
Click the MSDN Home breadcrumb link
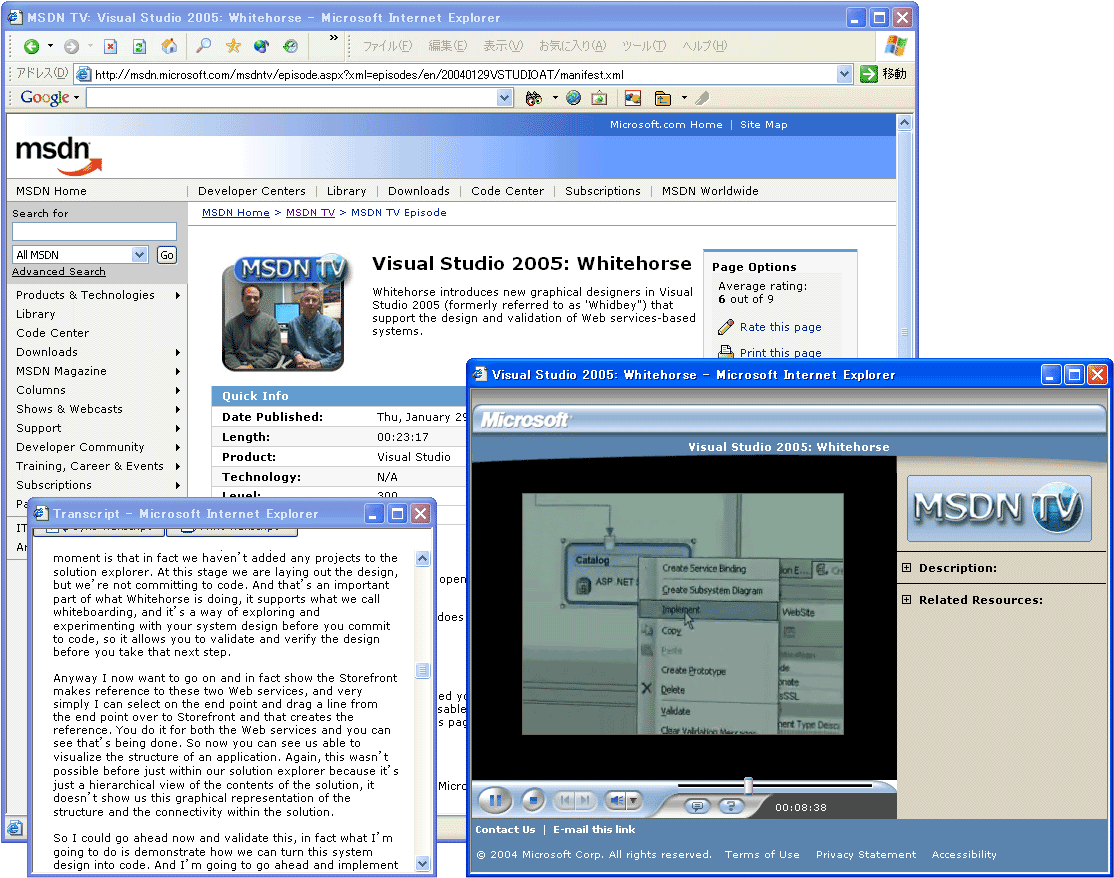(x=235, y=212)
